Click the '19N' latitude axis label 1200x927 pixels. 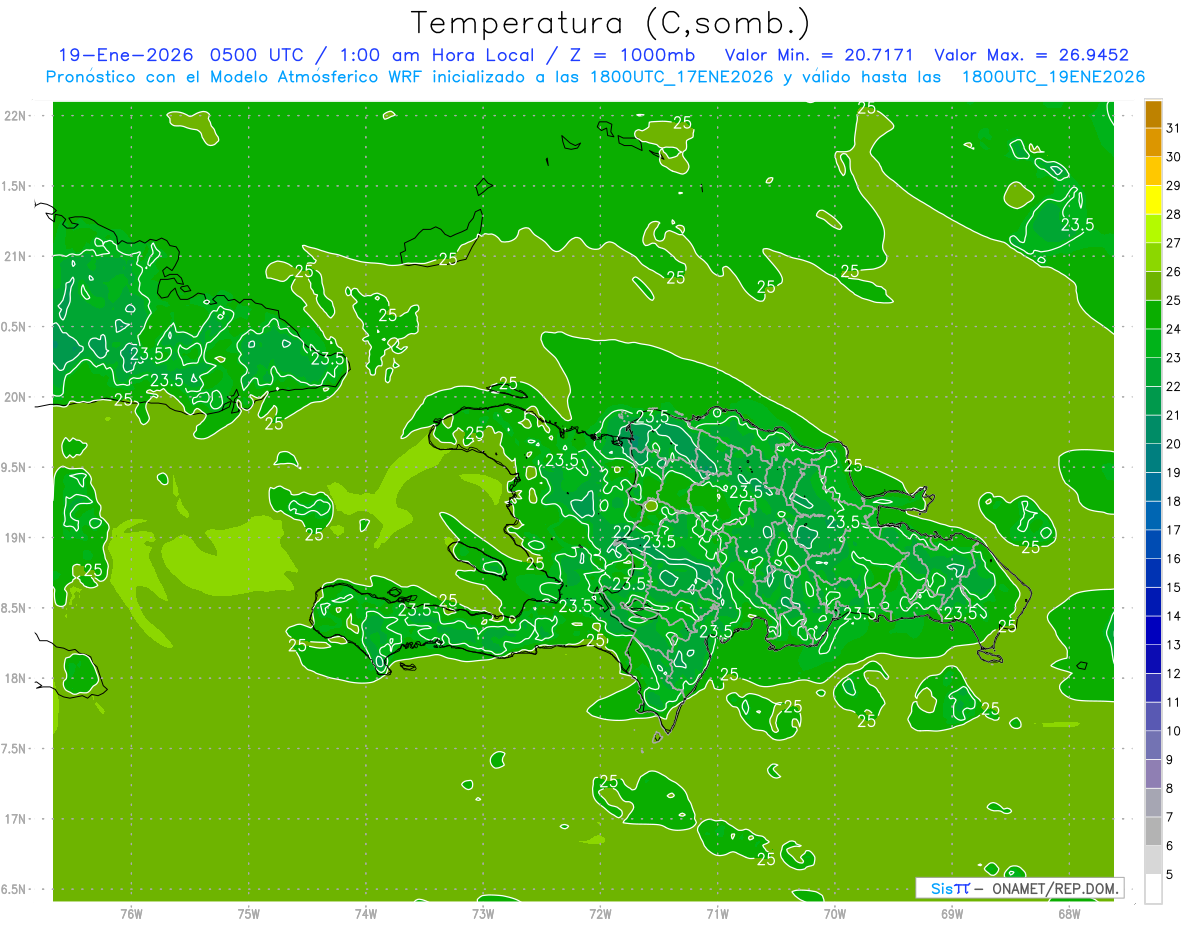coord(15,538)
